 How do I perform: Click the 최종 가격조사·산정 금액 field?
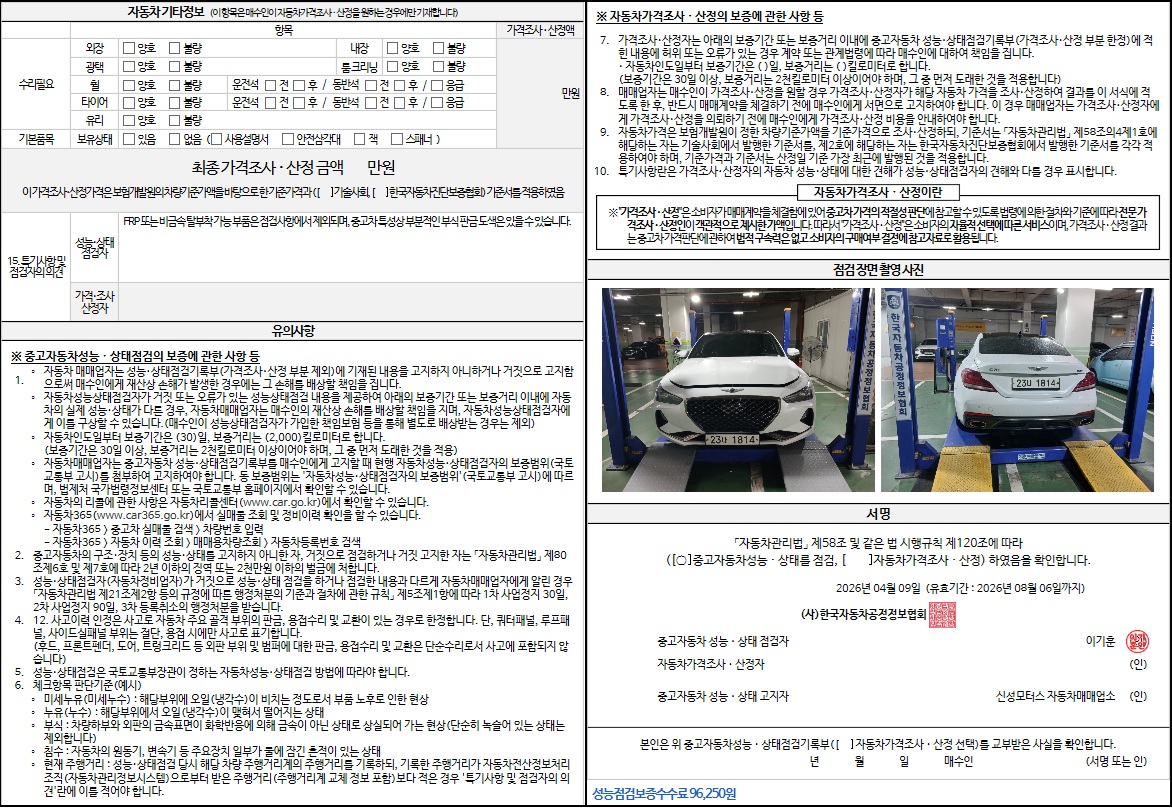[292, 167]
